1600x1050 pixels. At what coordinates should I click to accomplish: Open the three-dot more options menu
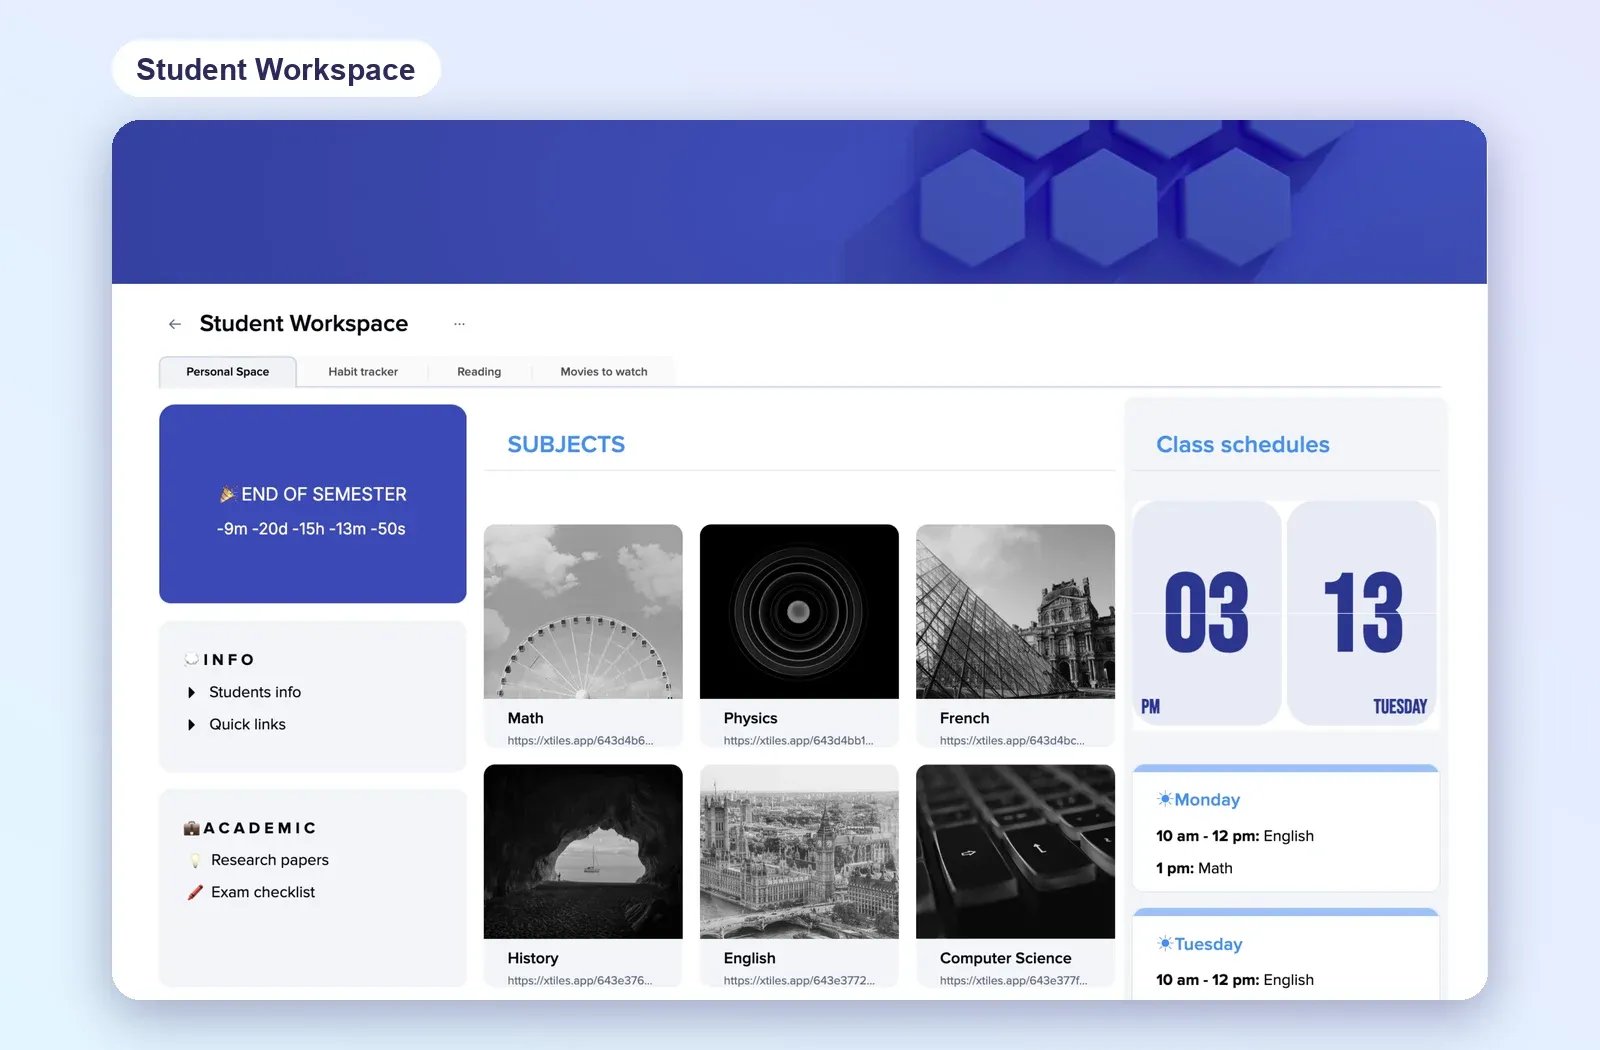[x=459, y=324]
